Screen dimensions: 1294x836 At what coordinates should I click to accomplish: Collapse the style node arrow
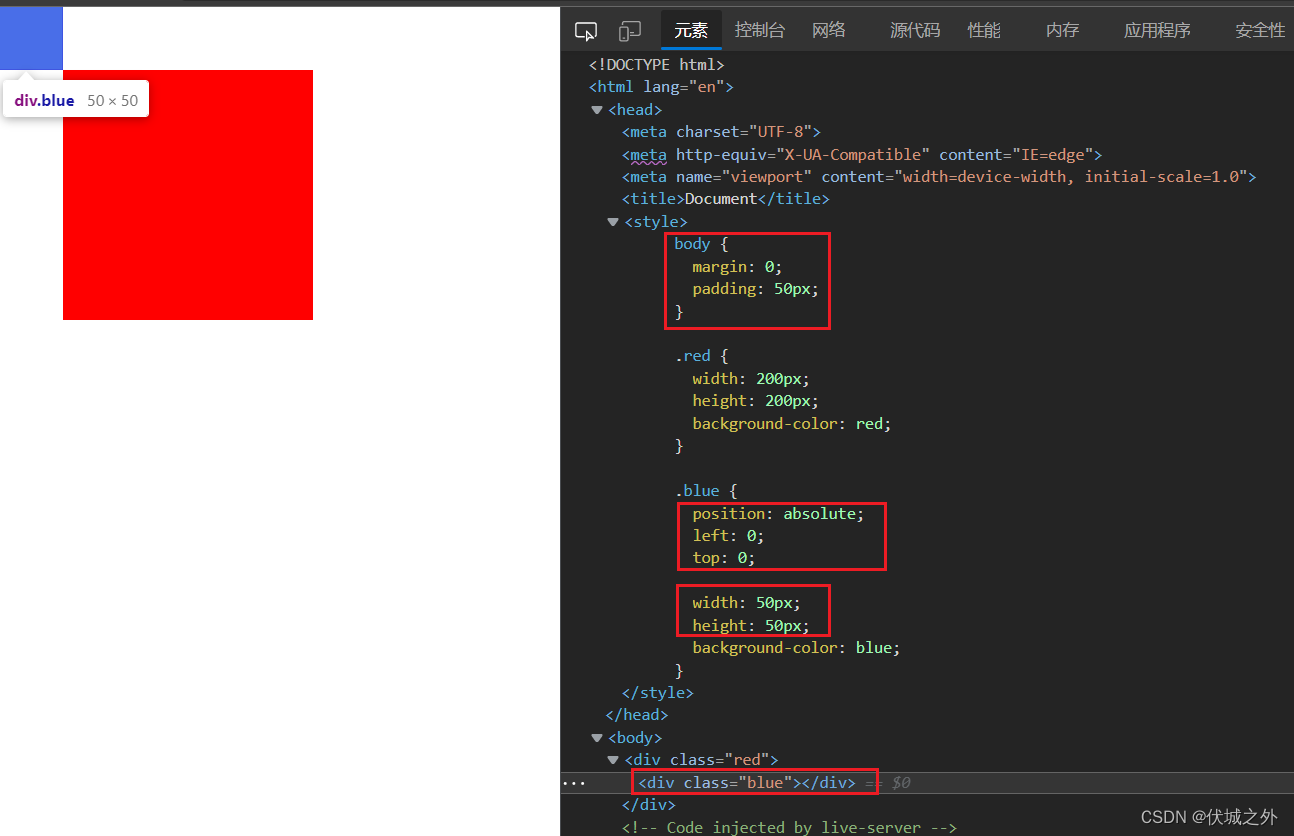(x=613, y=222)
